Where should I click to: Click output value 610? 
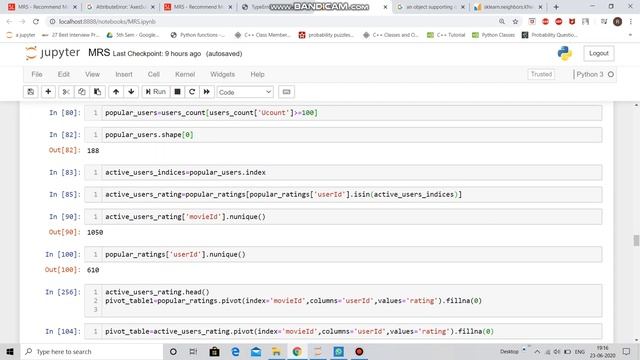[x=93, y=270]
